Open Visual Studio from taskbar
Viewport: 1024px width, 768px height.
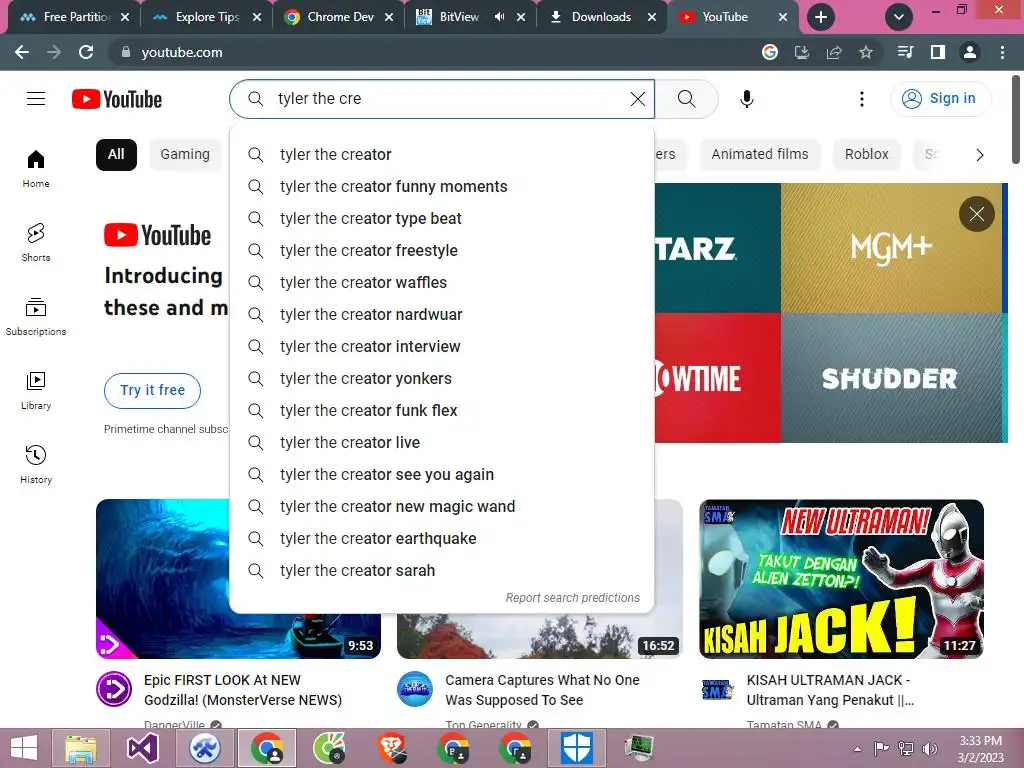click(142, 748)
